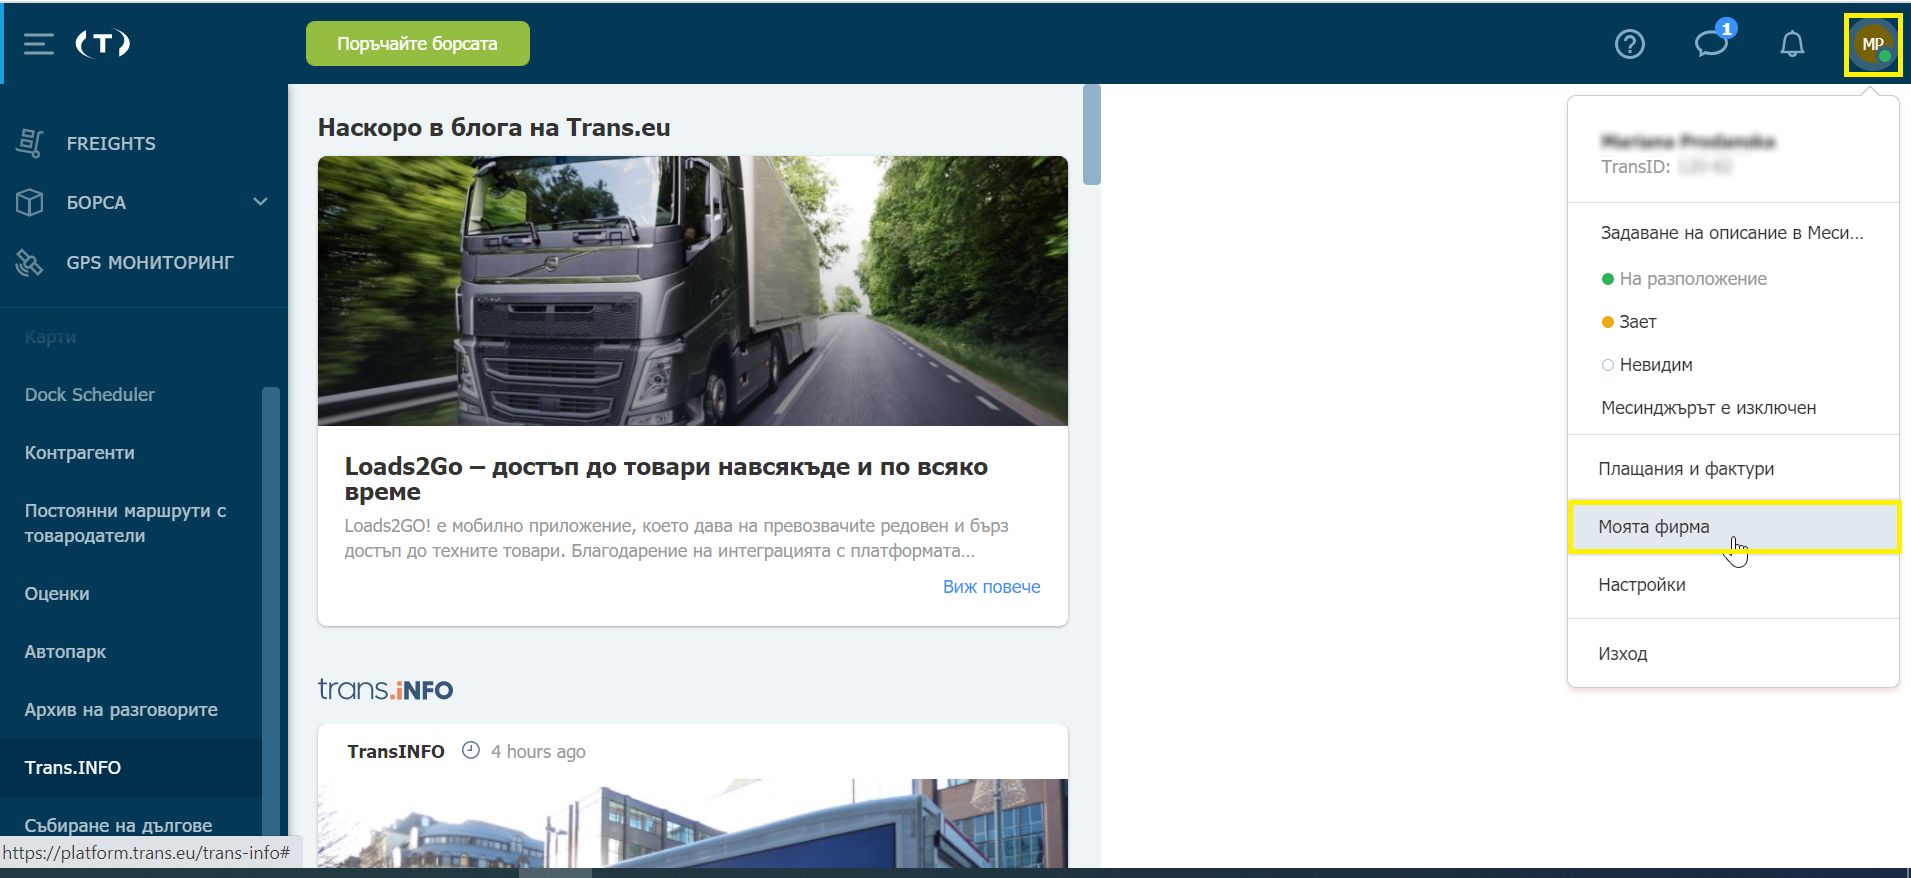Open the Loads2Go blog article title
The height and width of the screenshot is (878, 1911).
coord(666,479)
